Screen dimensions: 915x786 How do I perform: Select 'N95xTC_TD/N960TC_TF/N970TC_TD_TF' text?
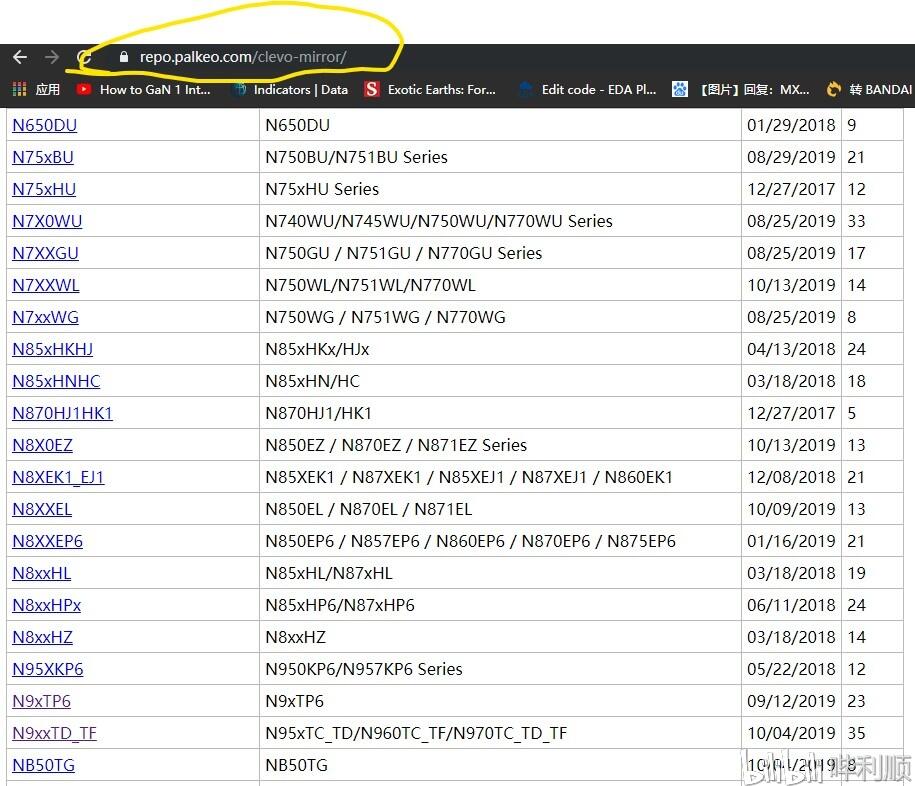coord(415,733)
